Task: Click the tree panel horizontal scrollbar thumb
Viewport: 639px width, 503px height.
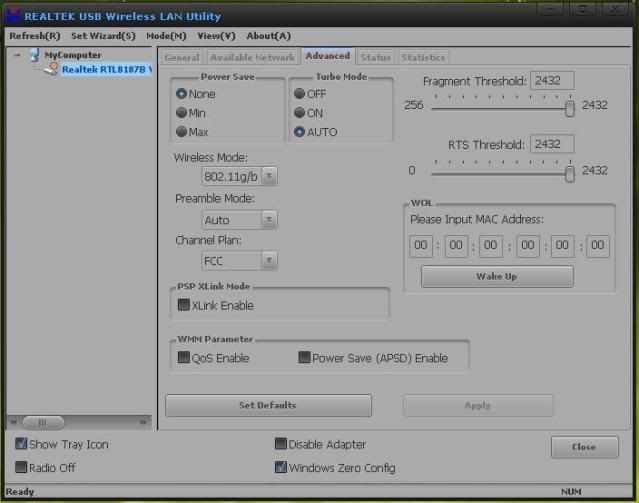Action: coord(43,422)
